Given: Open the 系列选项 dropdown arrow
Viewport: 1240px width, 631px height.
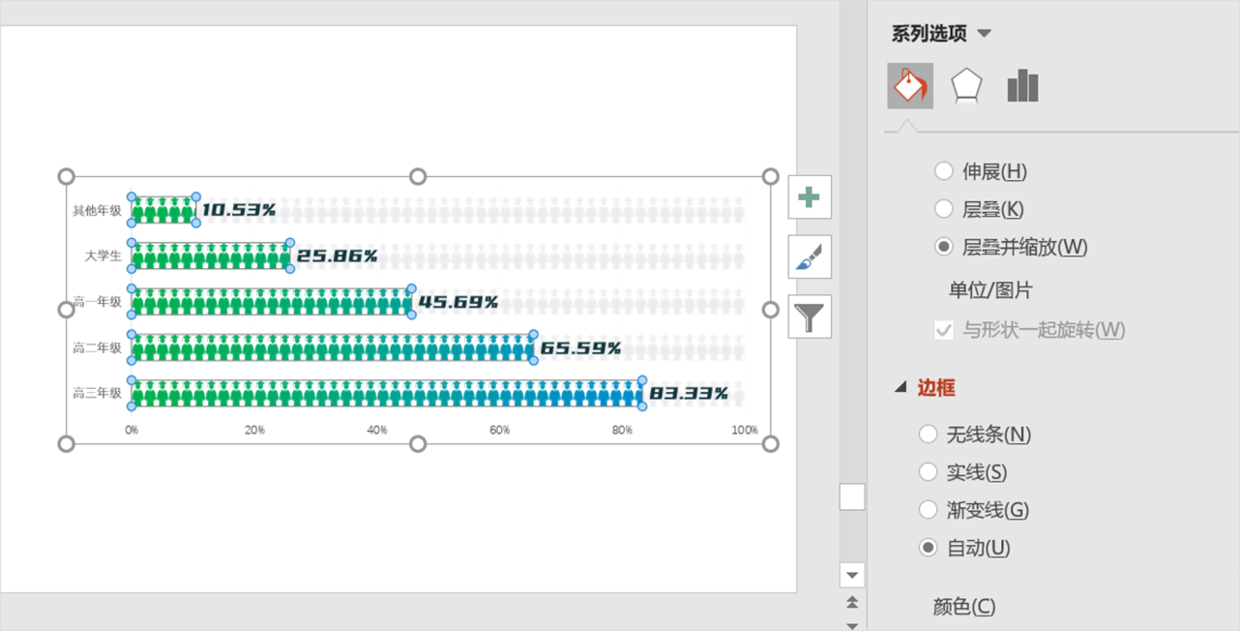Looking at the screenshot, I should click(984, 34).
